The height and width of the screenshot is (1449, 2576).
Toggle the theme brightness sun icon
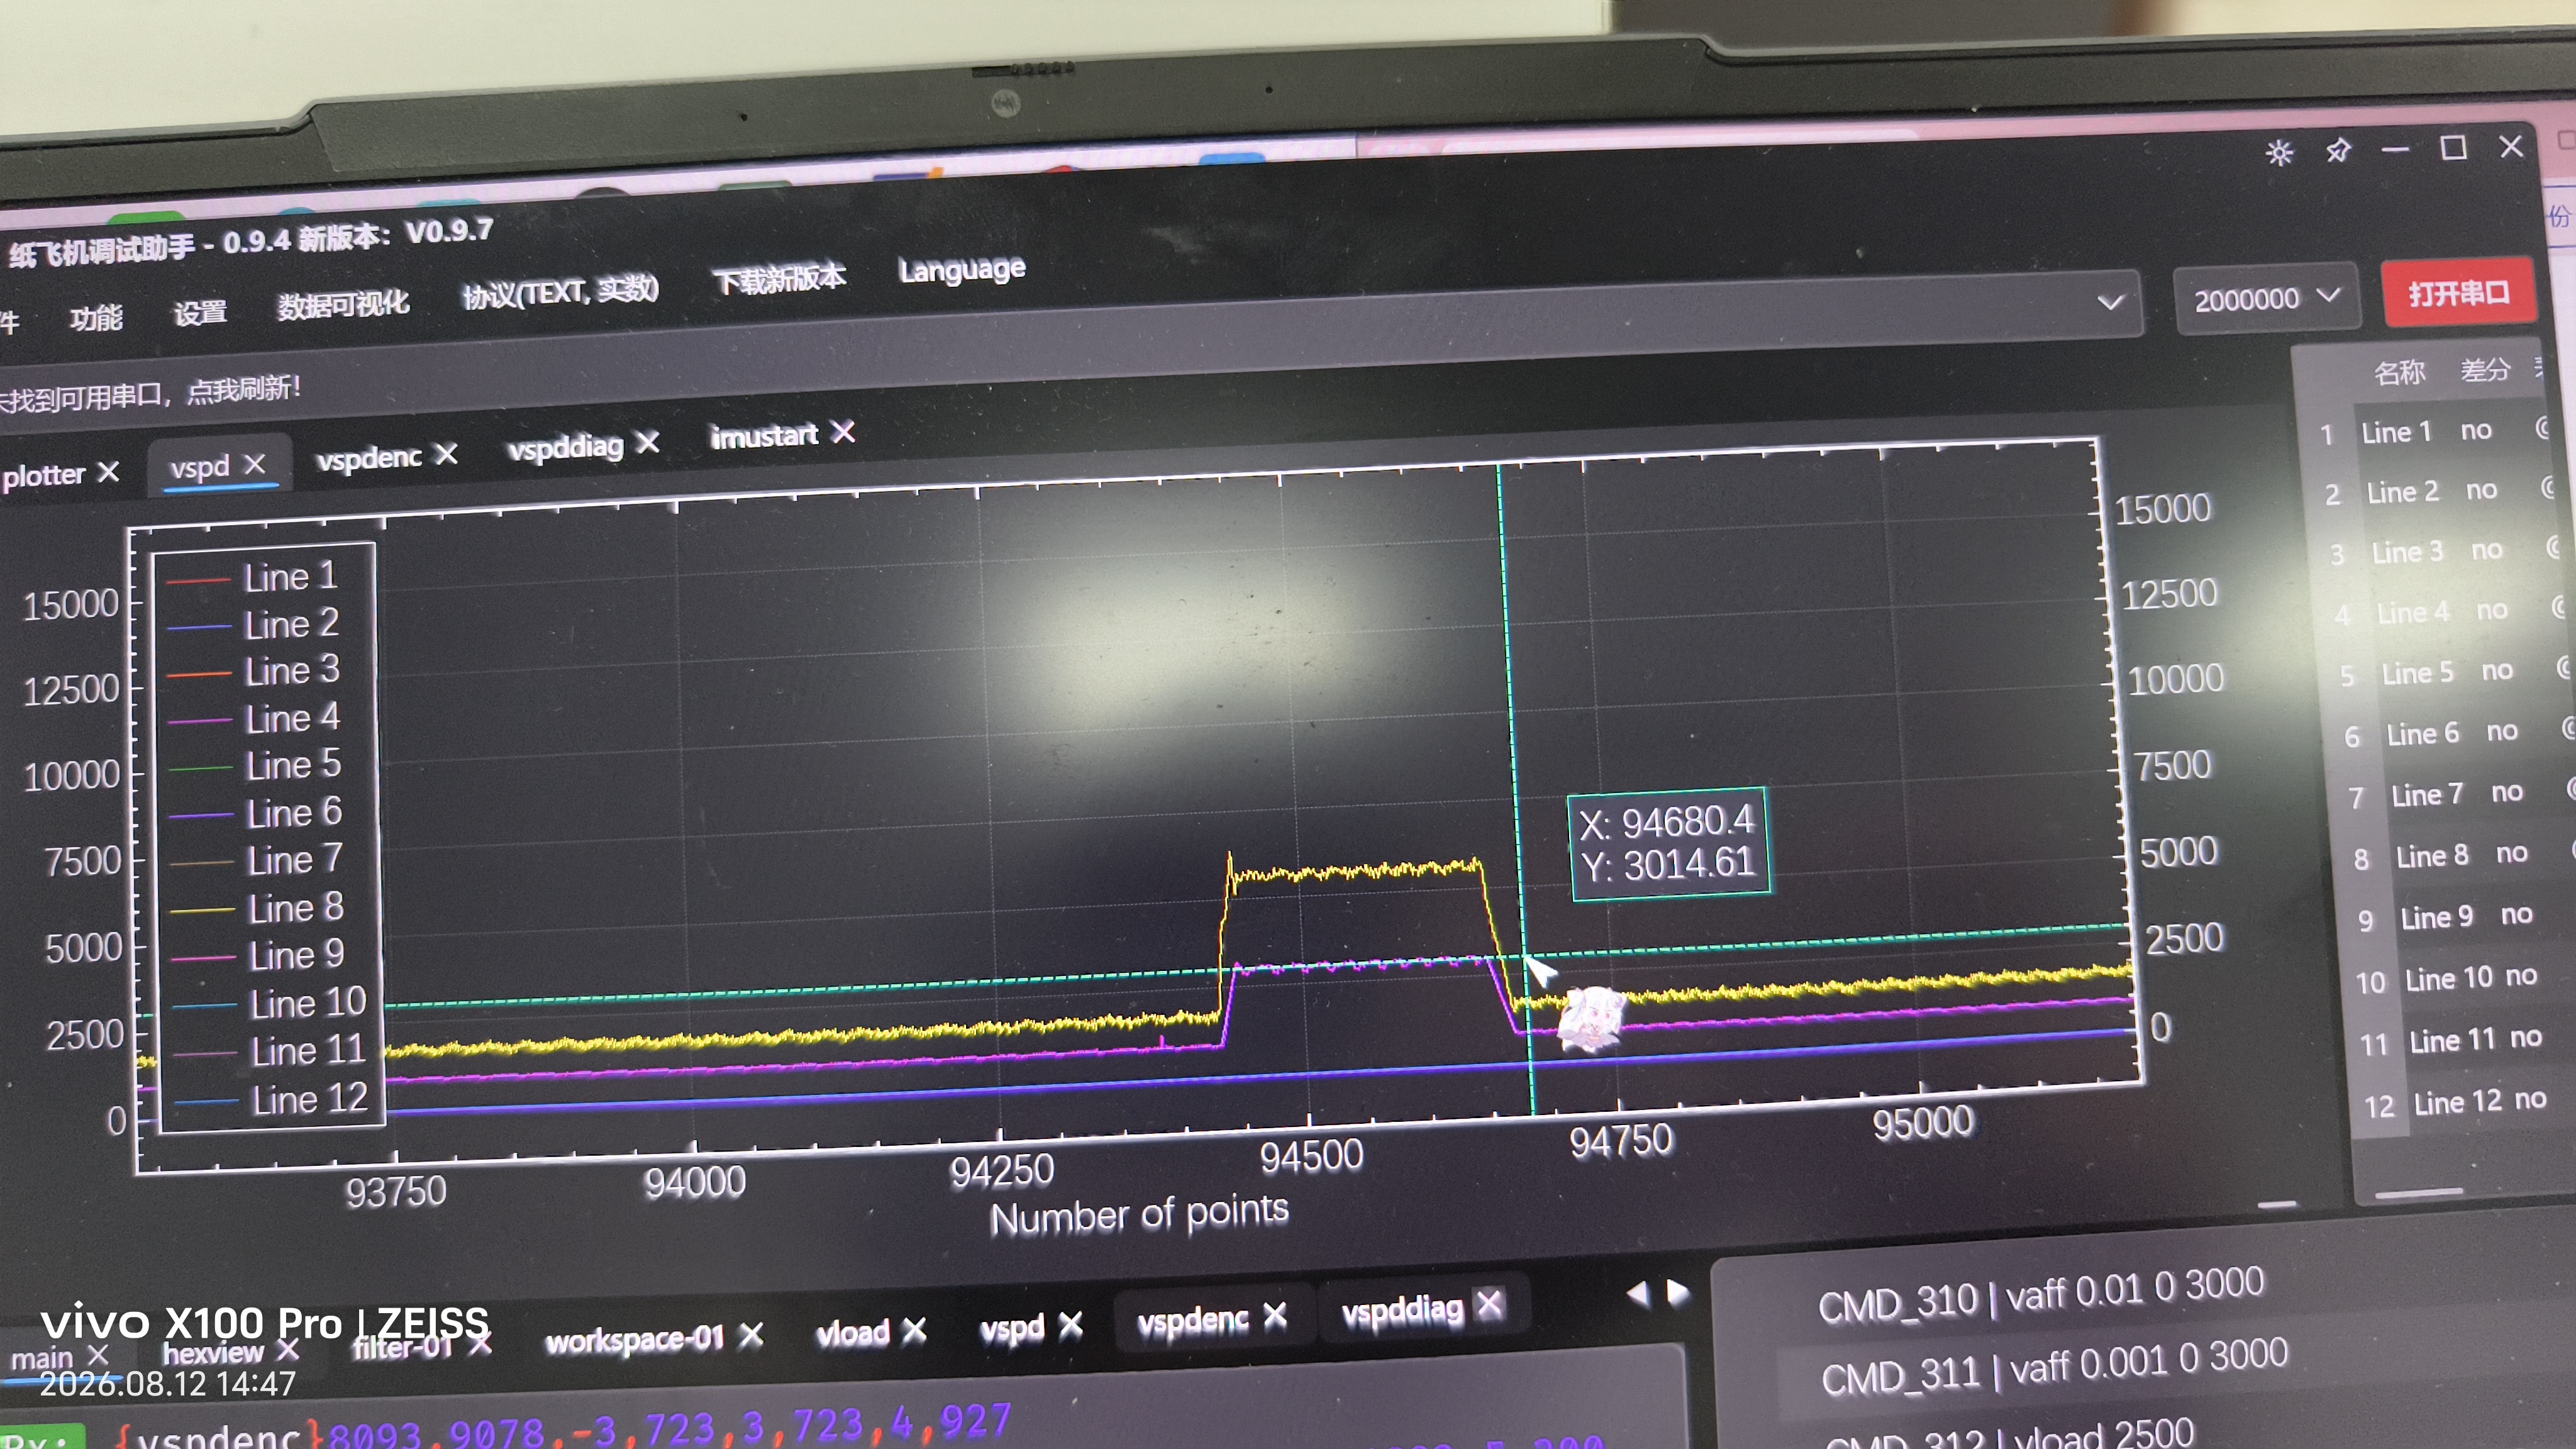tap(2279, 153)
